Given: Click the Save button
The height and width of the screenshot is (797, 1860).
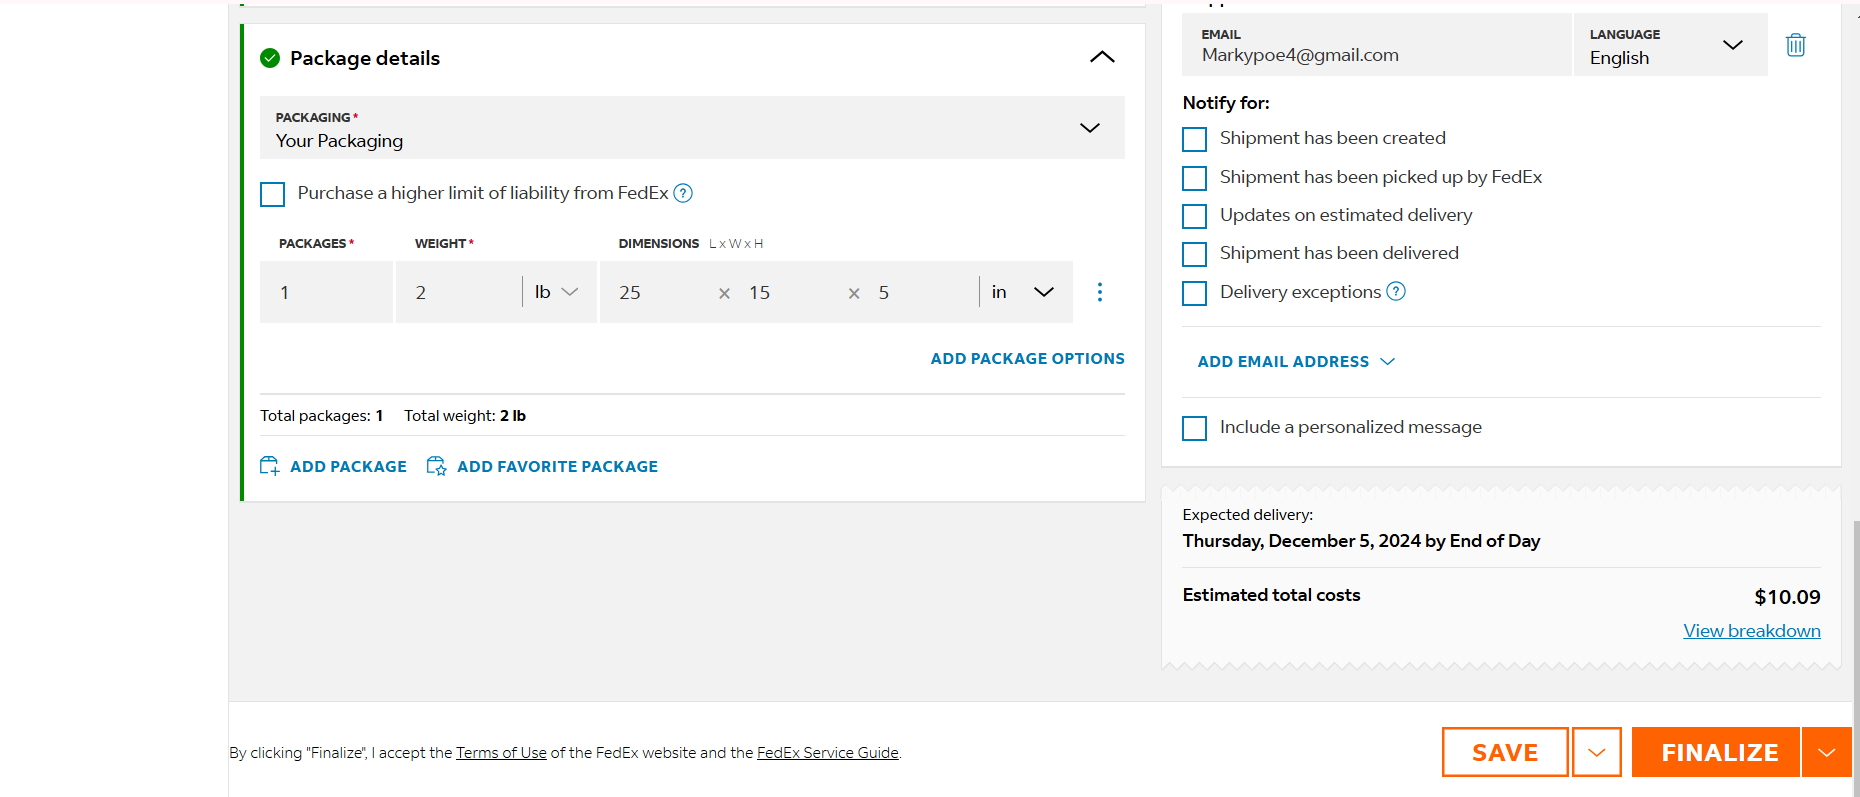Looking at the screenshot, I should pyautogui.click(x=1505, y=752).
